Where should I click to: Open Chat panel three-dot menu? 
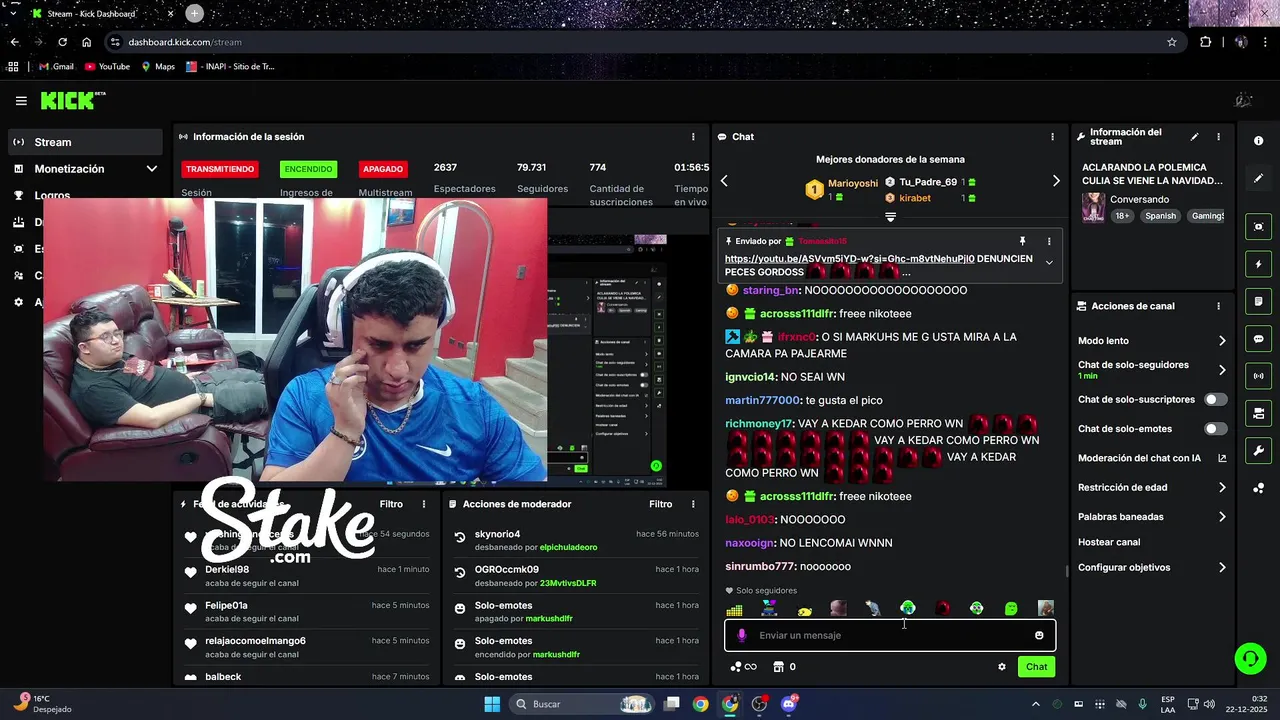tap(1052, 137)
